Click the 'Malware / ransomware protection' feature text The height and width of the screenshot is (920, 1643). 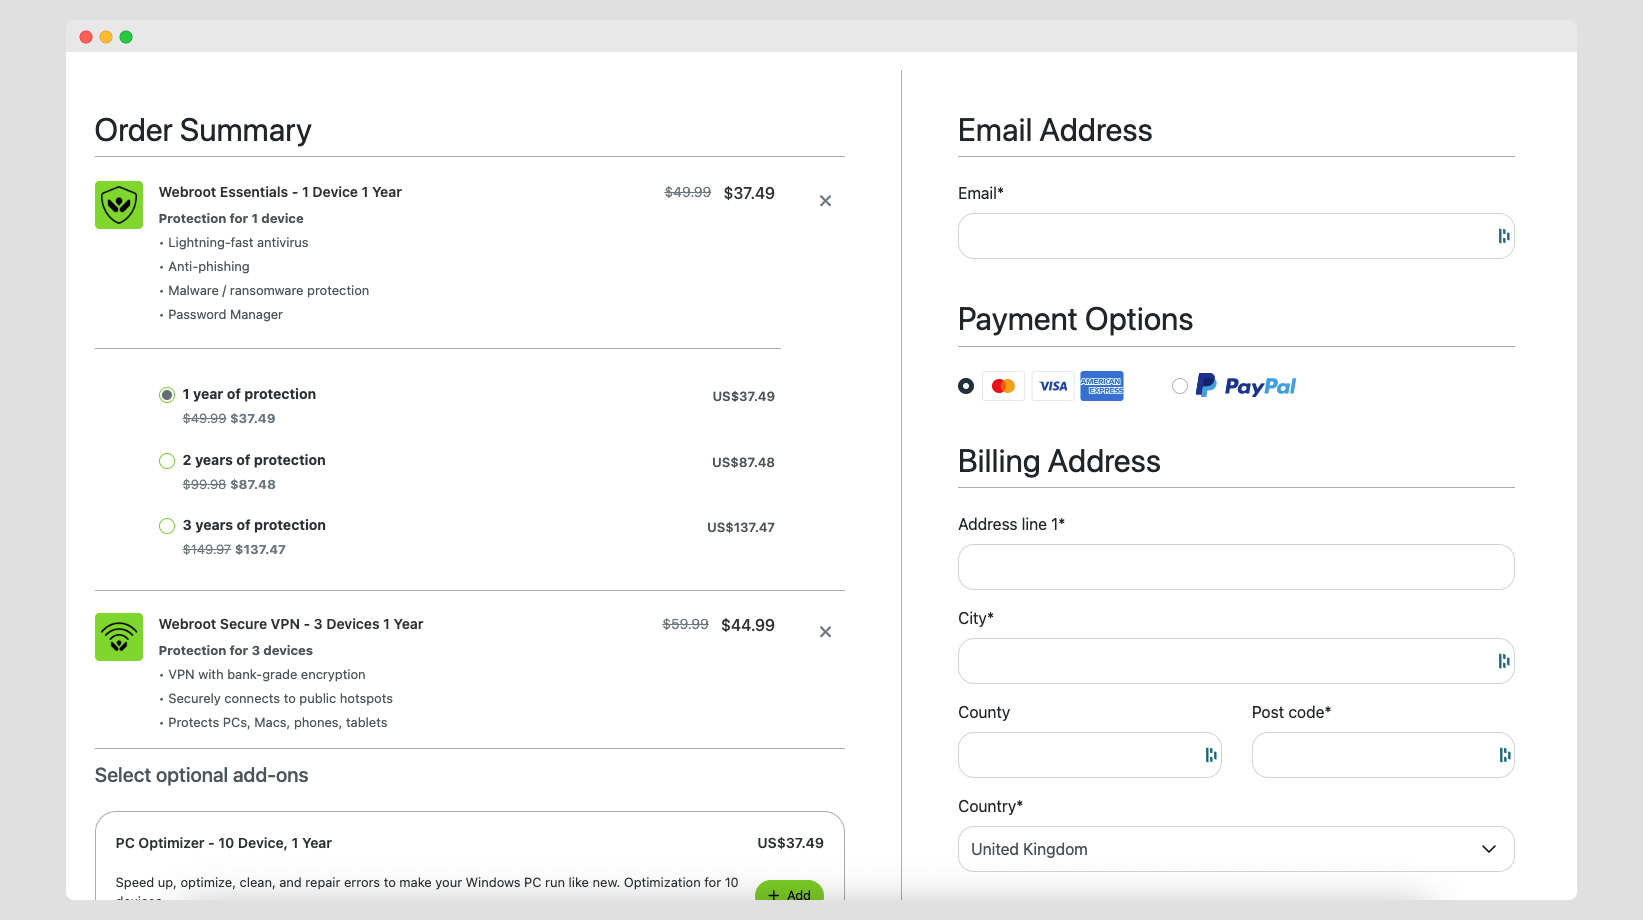[x=269, y=291]
